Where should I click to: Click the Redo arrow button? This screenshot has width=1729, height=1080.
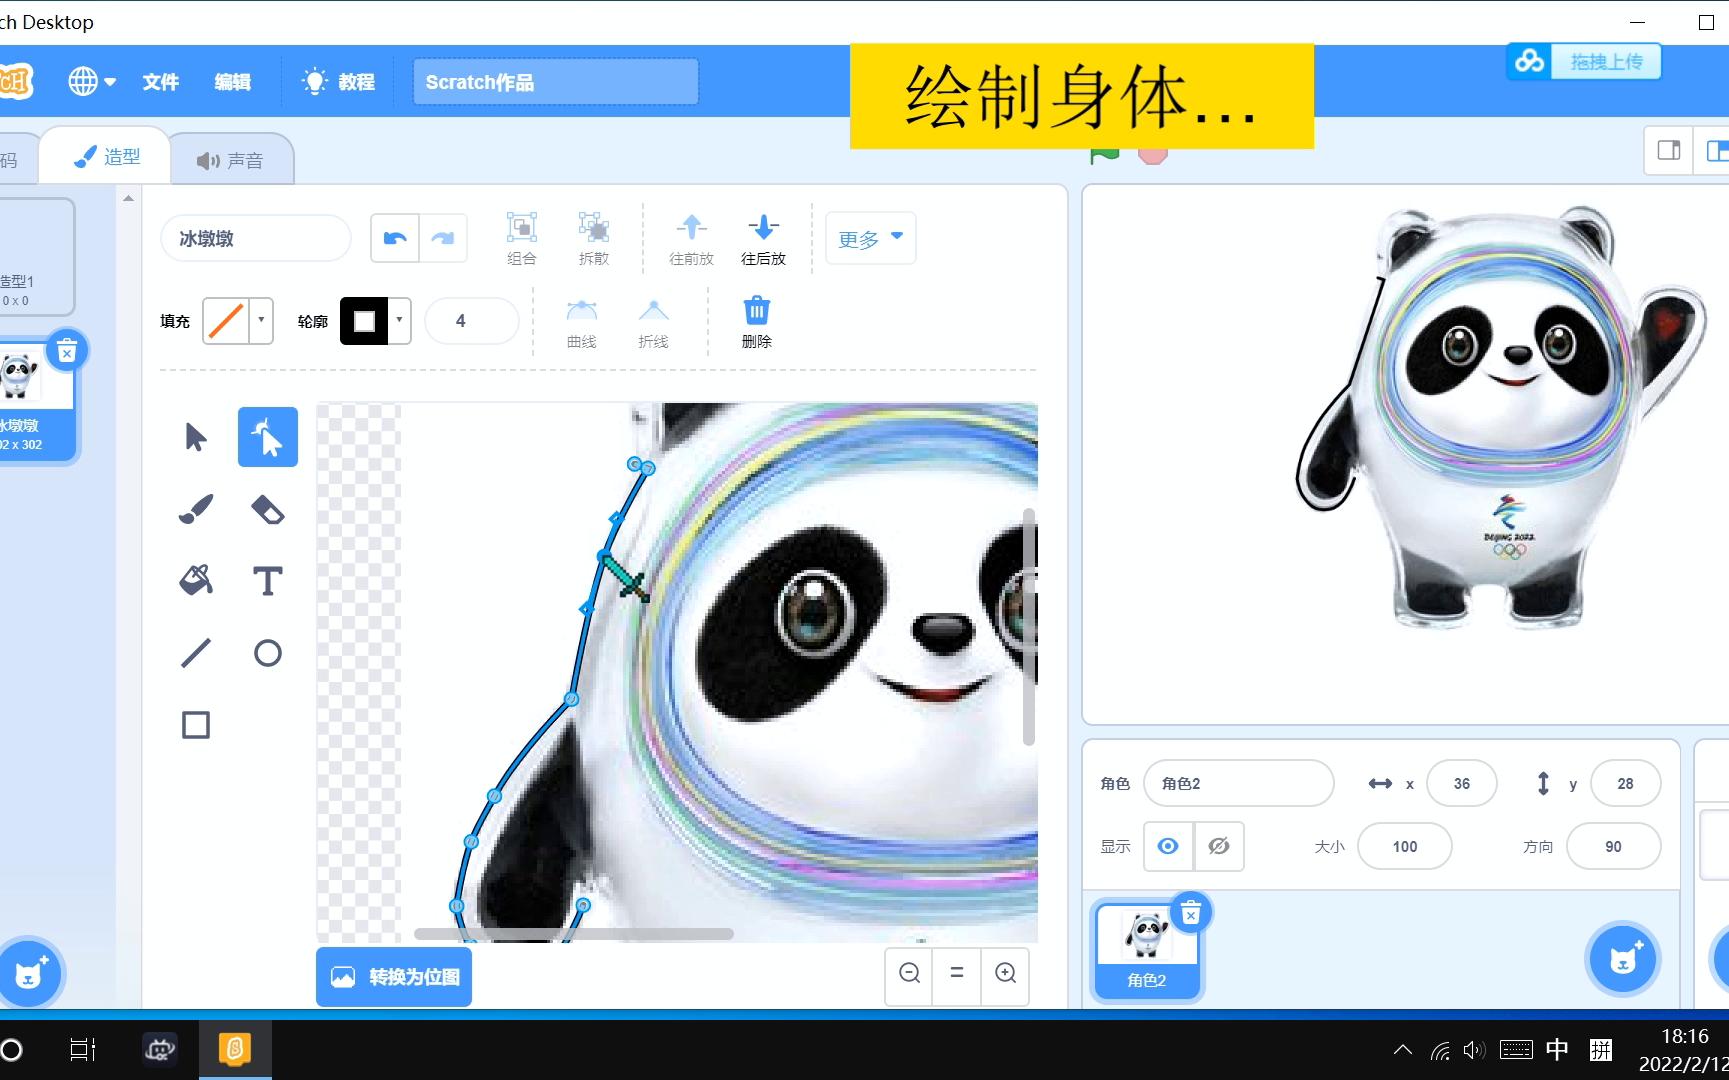(443, 238)
